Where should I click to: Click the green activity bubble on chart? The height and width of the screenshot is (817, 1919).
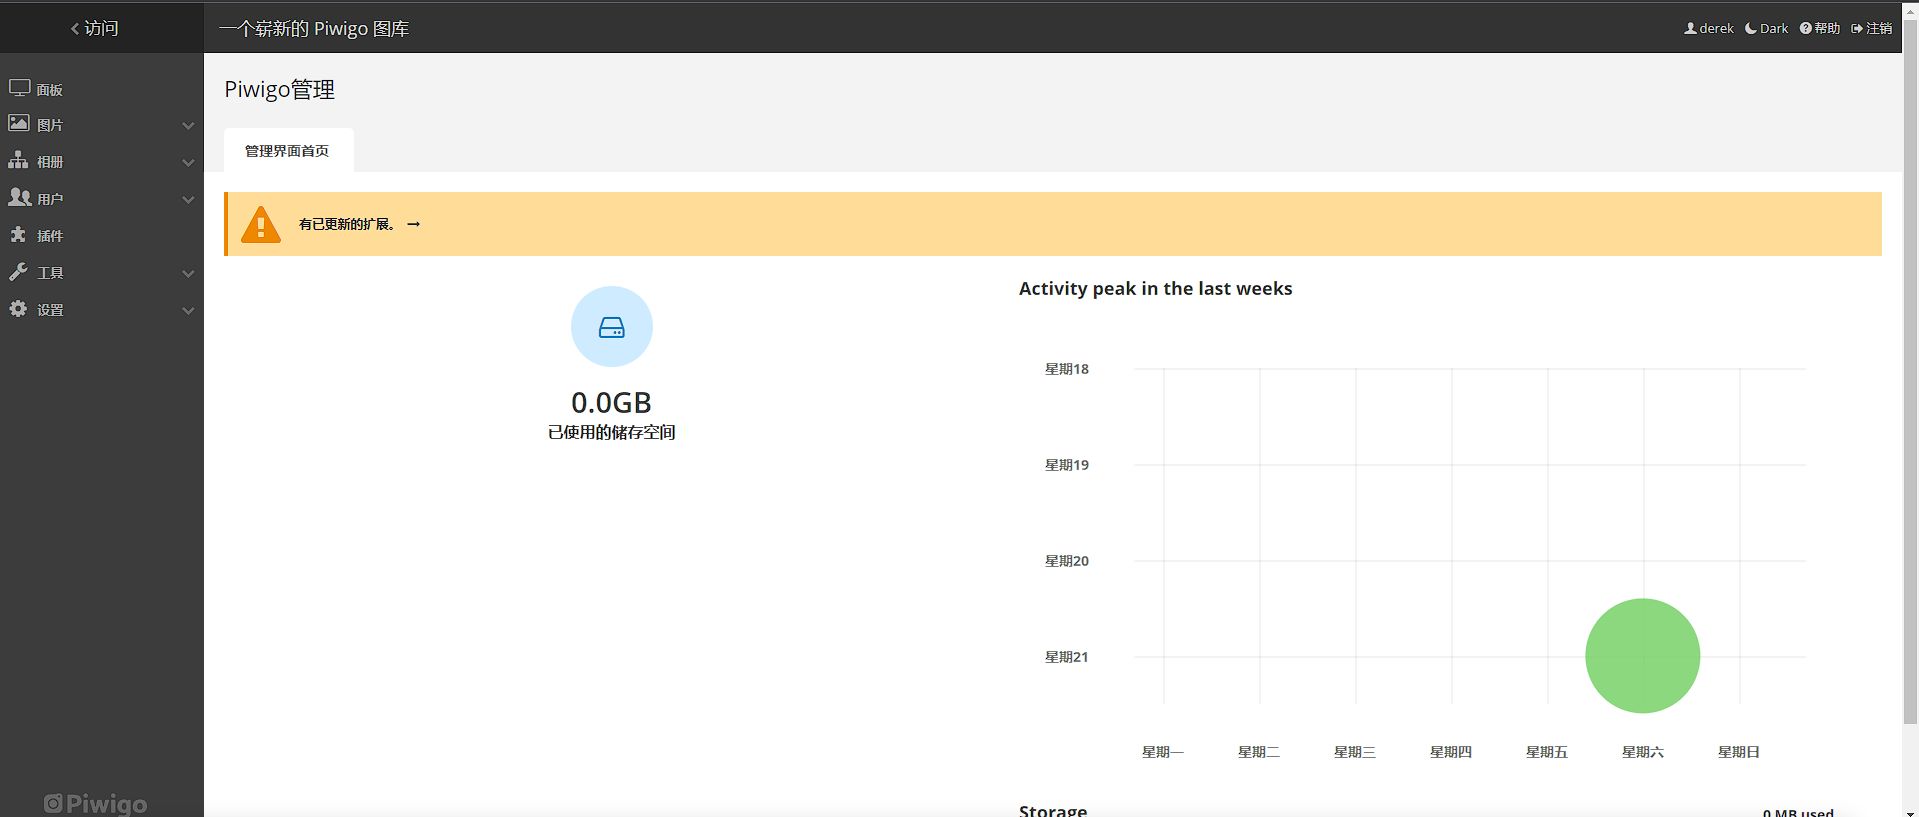pyautogui.click(x=1642, y=656)
